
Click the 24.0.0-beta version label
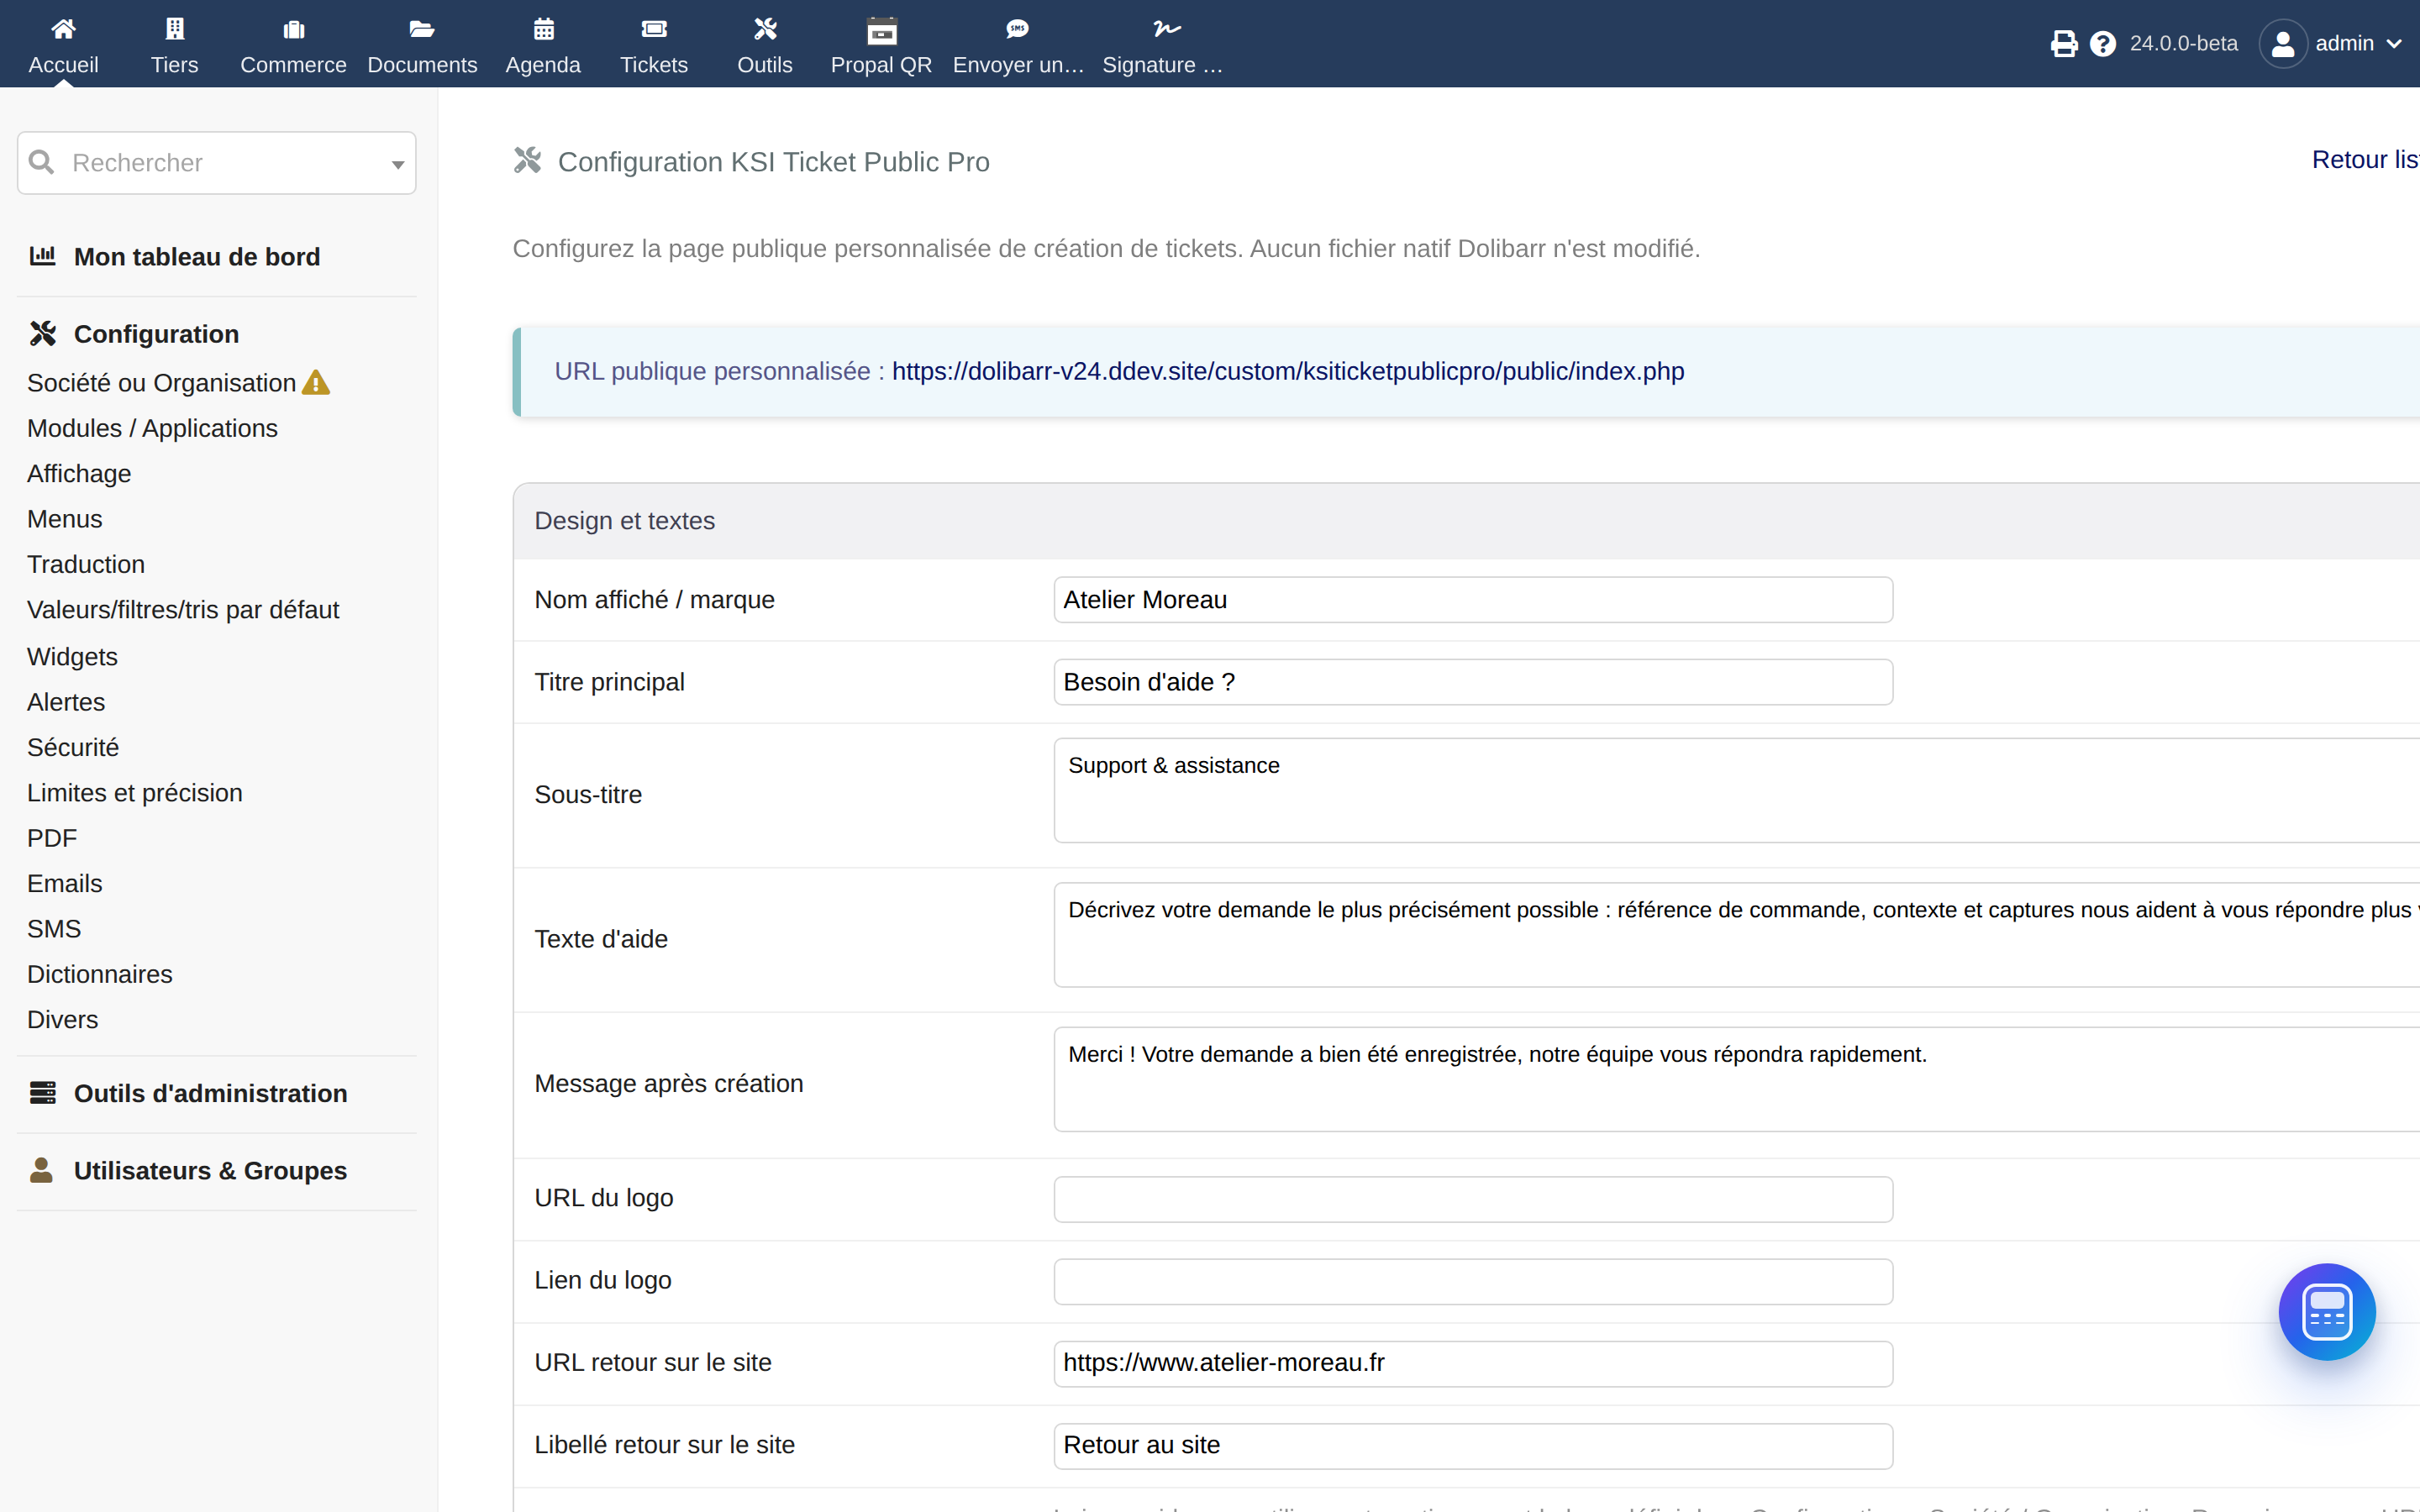2183,44
